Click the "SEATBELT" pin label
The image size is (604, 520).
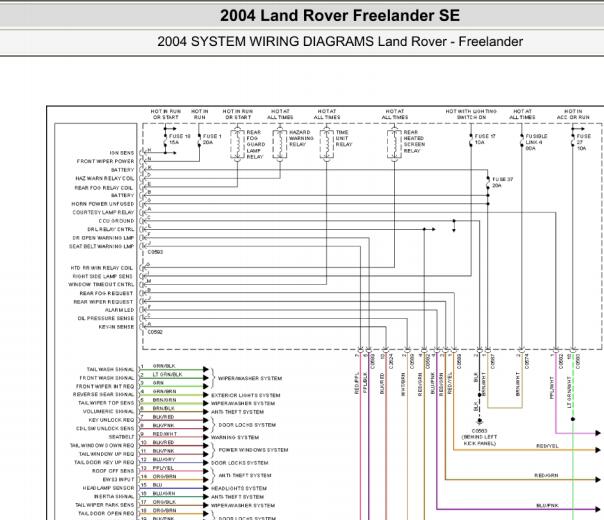click(122, 437)
